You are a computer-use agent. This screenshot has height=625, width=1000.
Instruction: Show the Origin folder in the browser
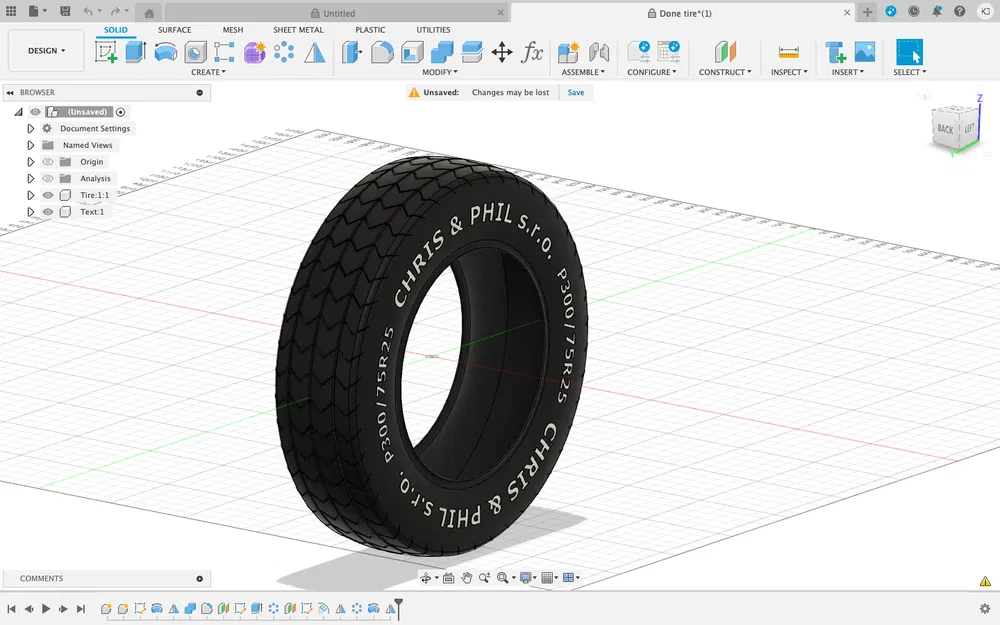point(47,161)
